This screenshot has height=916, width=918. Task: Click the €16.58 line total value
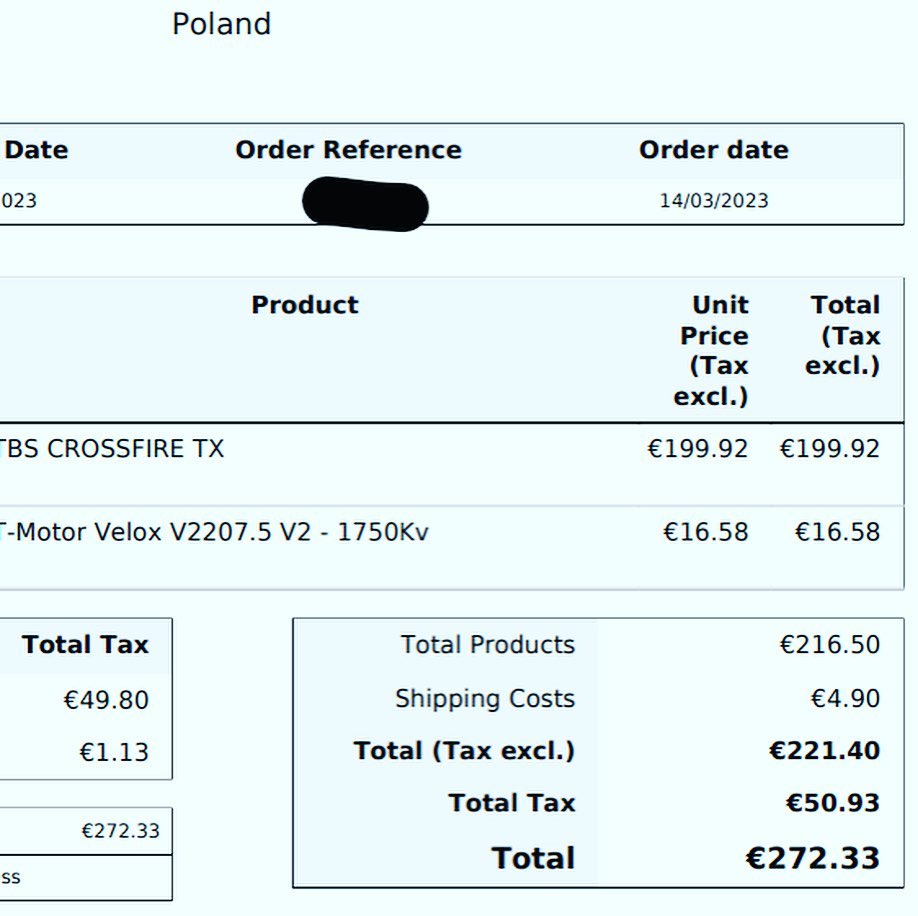[837, 532]
